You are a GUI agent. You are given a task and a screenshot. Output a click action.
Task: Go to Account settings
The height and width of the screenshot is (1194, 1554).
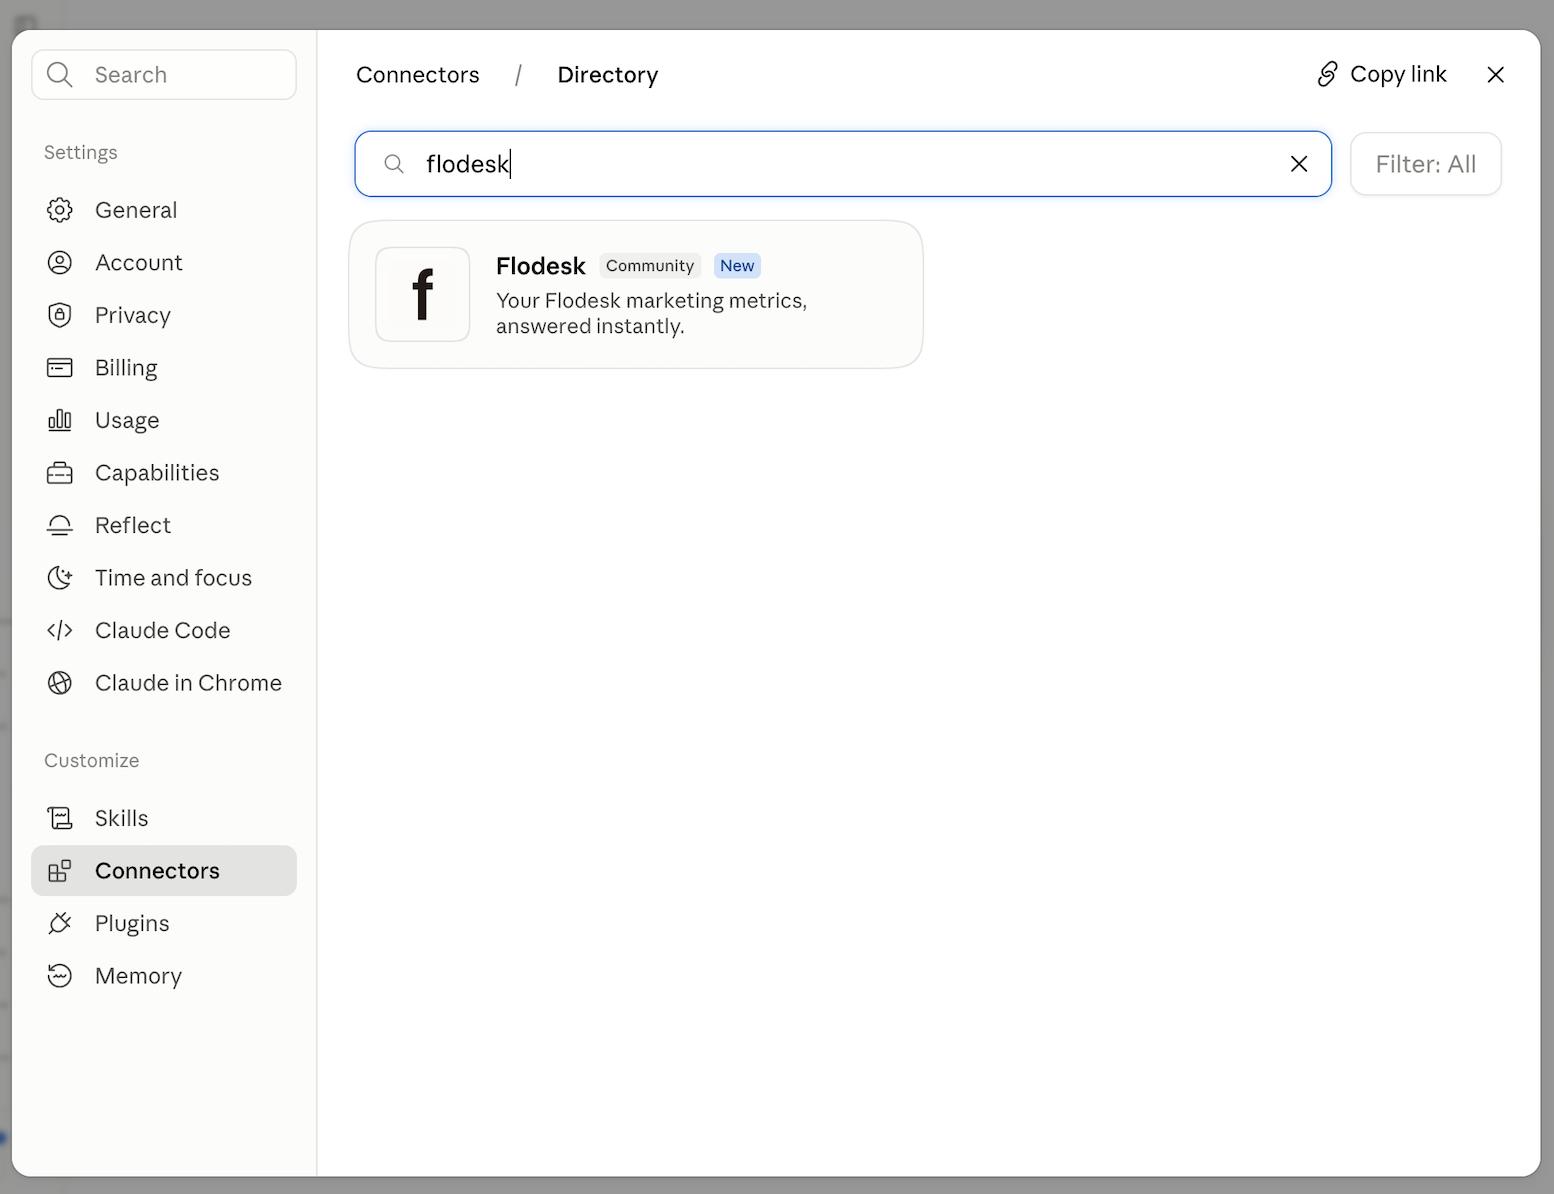click(x=164, y=263)
